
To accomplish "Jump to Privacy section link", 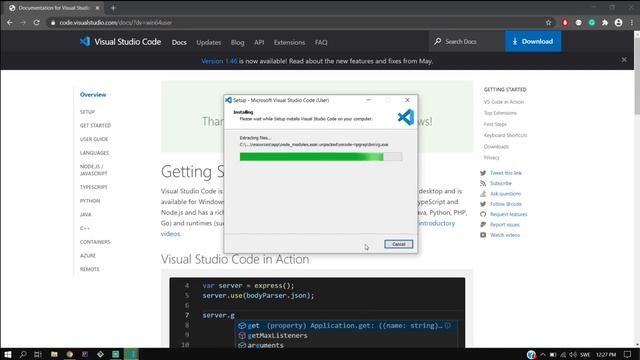I will point(491,158).
